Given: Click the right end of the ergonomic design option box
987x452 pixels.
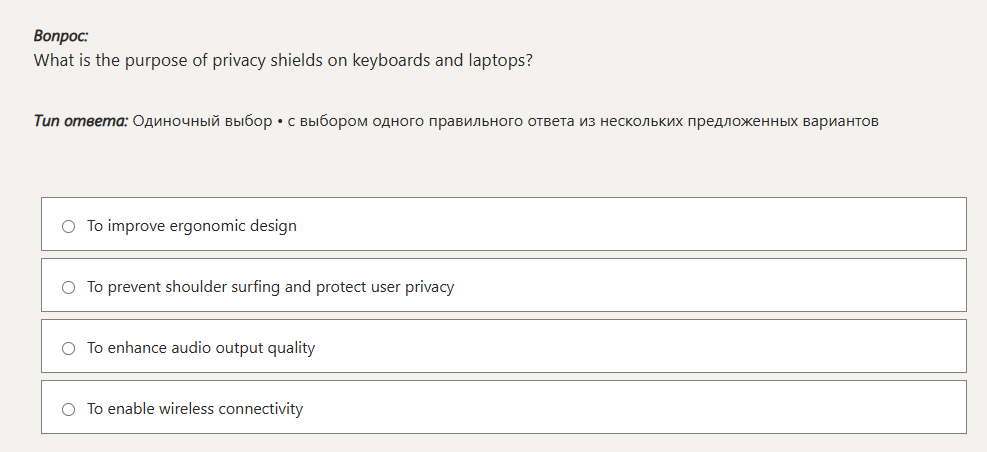Looking at the screenshot, I should click(940, 224).
